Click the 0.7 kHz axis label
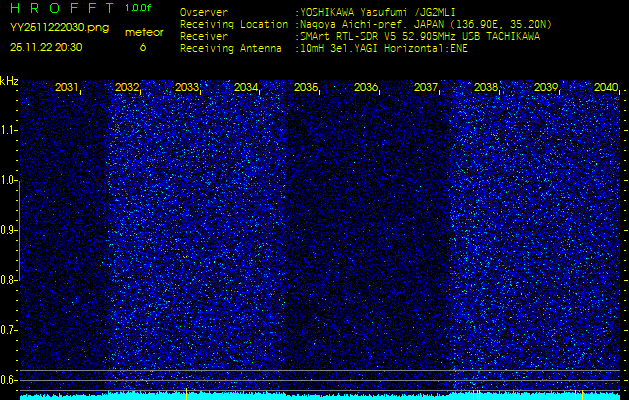This screenshot has height=400, width=629. 9,330
